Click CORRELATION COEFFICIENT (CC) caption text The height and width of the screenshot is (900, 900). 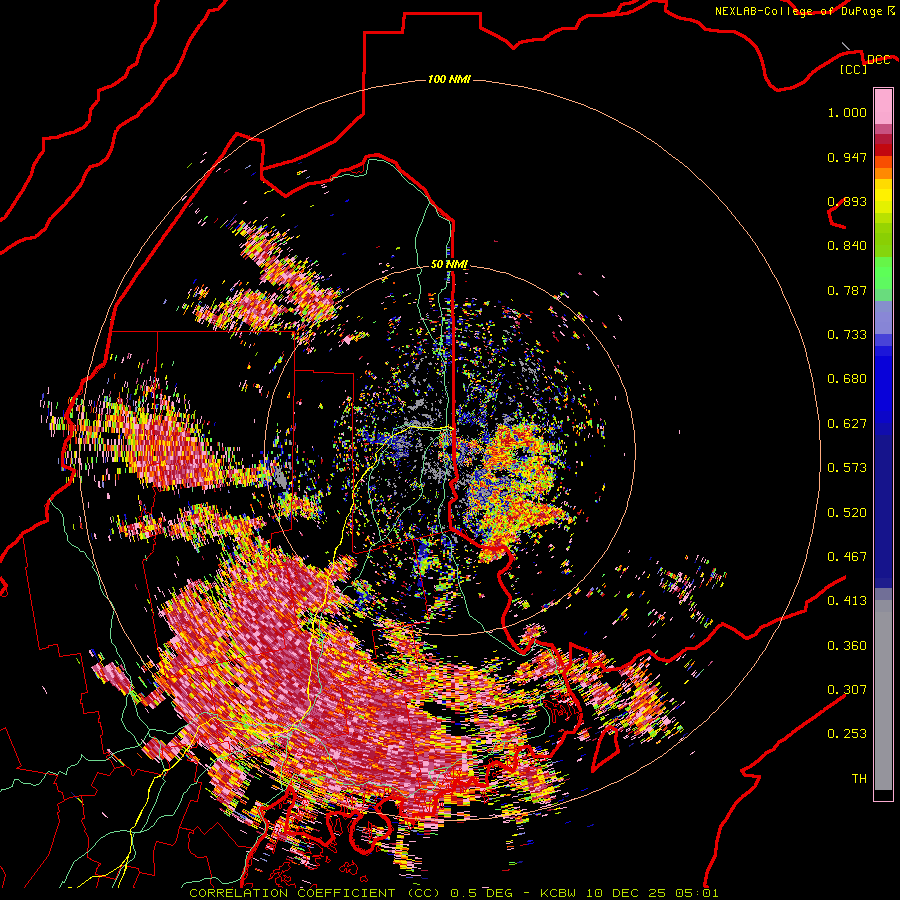(316, 893)
